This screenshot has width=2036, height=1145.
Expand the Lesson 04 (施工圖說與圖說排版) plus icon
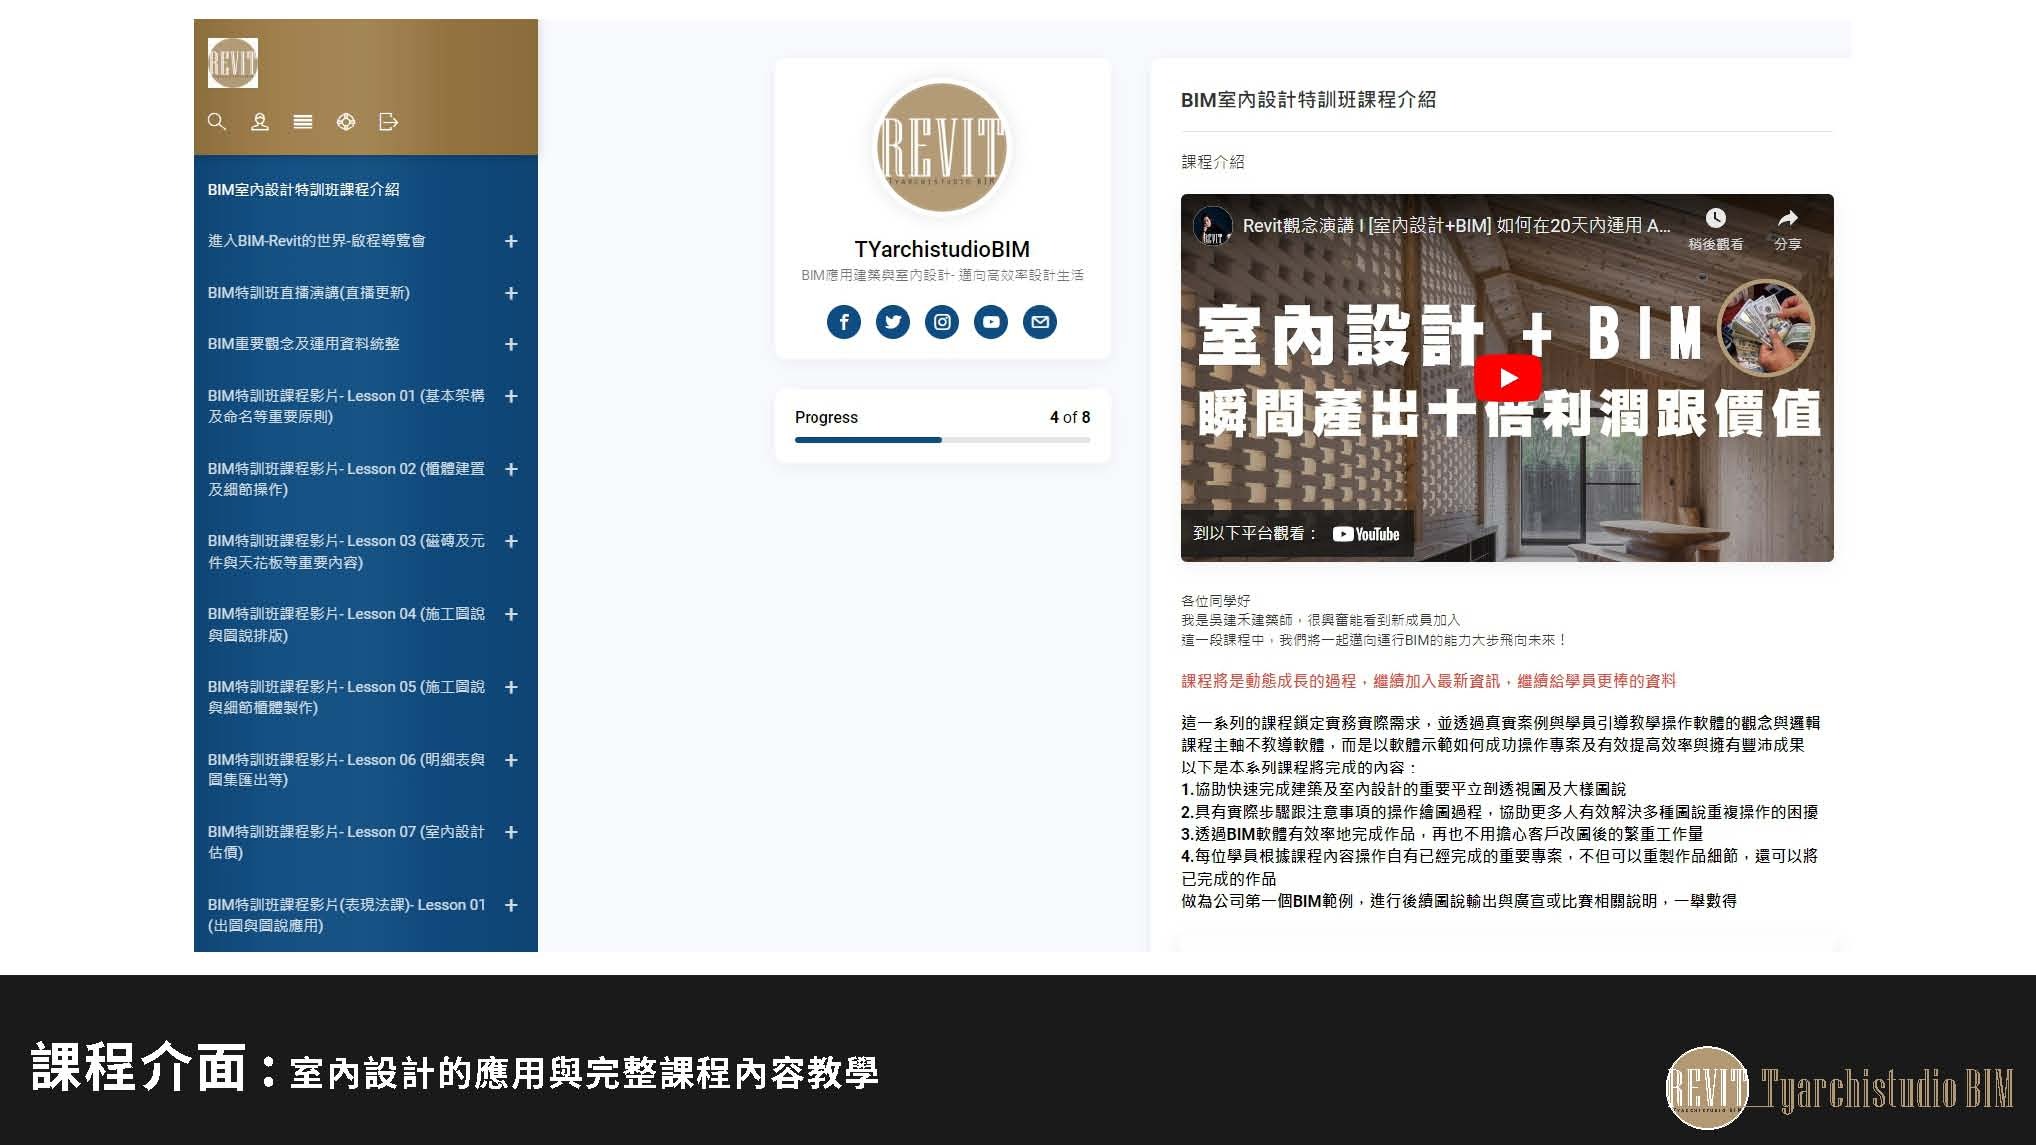(x=511, y=614)
